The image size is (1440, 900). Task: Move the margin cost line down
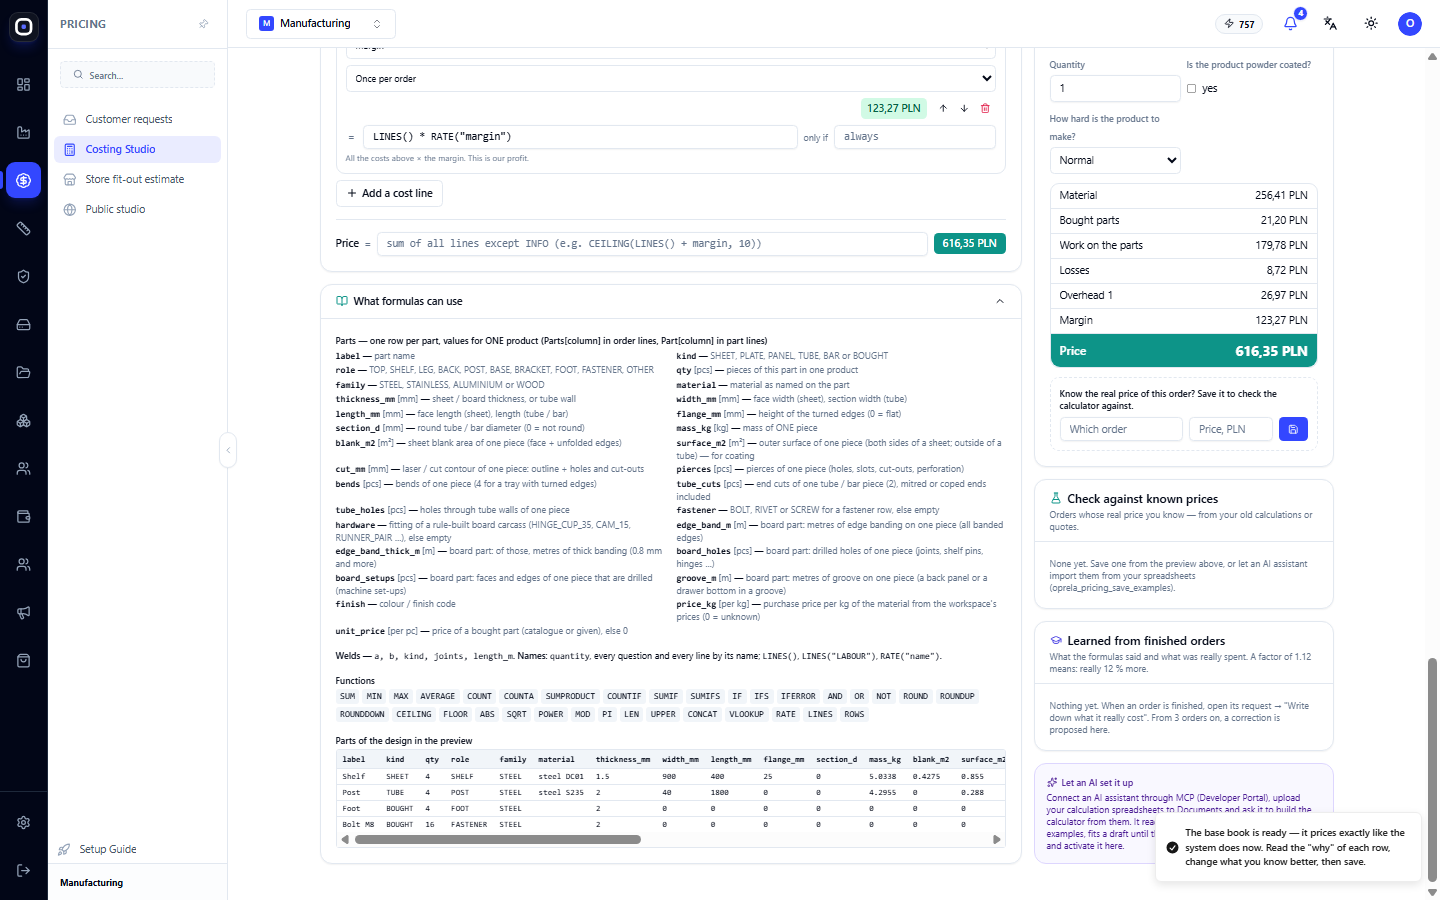tap(964, 108)
